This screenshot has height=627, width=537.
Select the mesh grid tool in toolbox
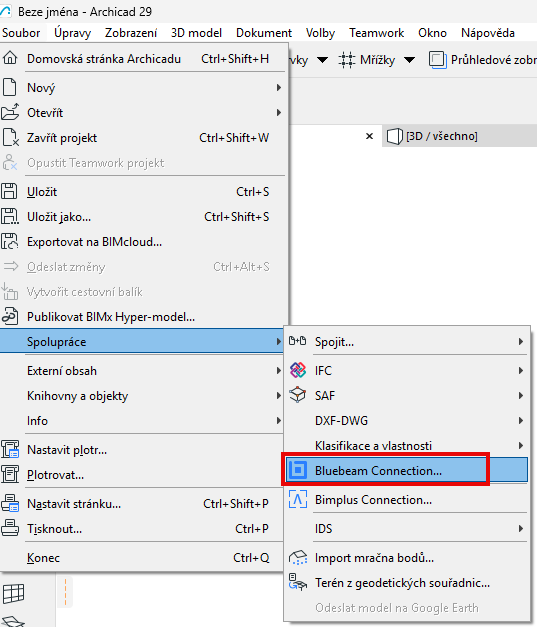14,594
